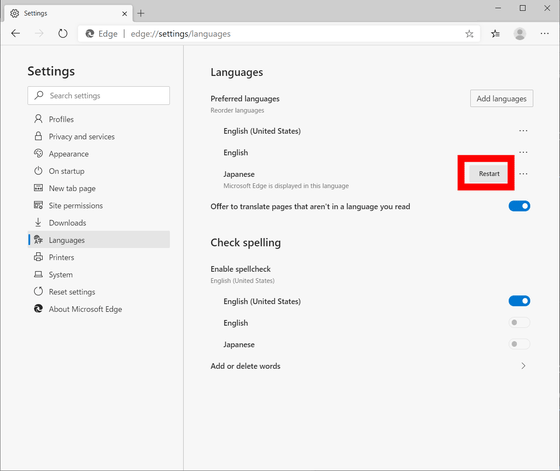Click the Site permissions icon

[38, 205]
